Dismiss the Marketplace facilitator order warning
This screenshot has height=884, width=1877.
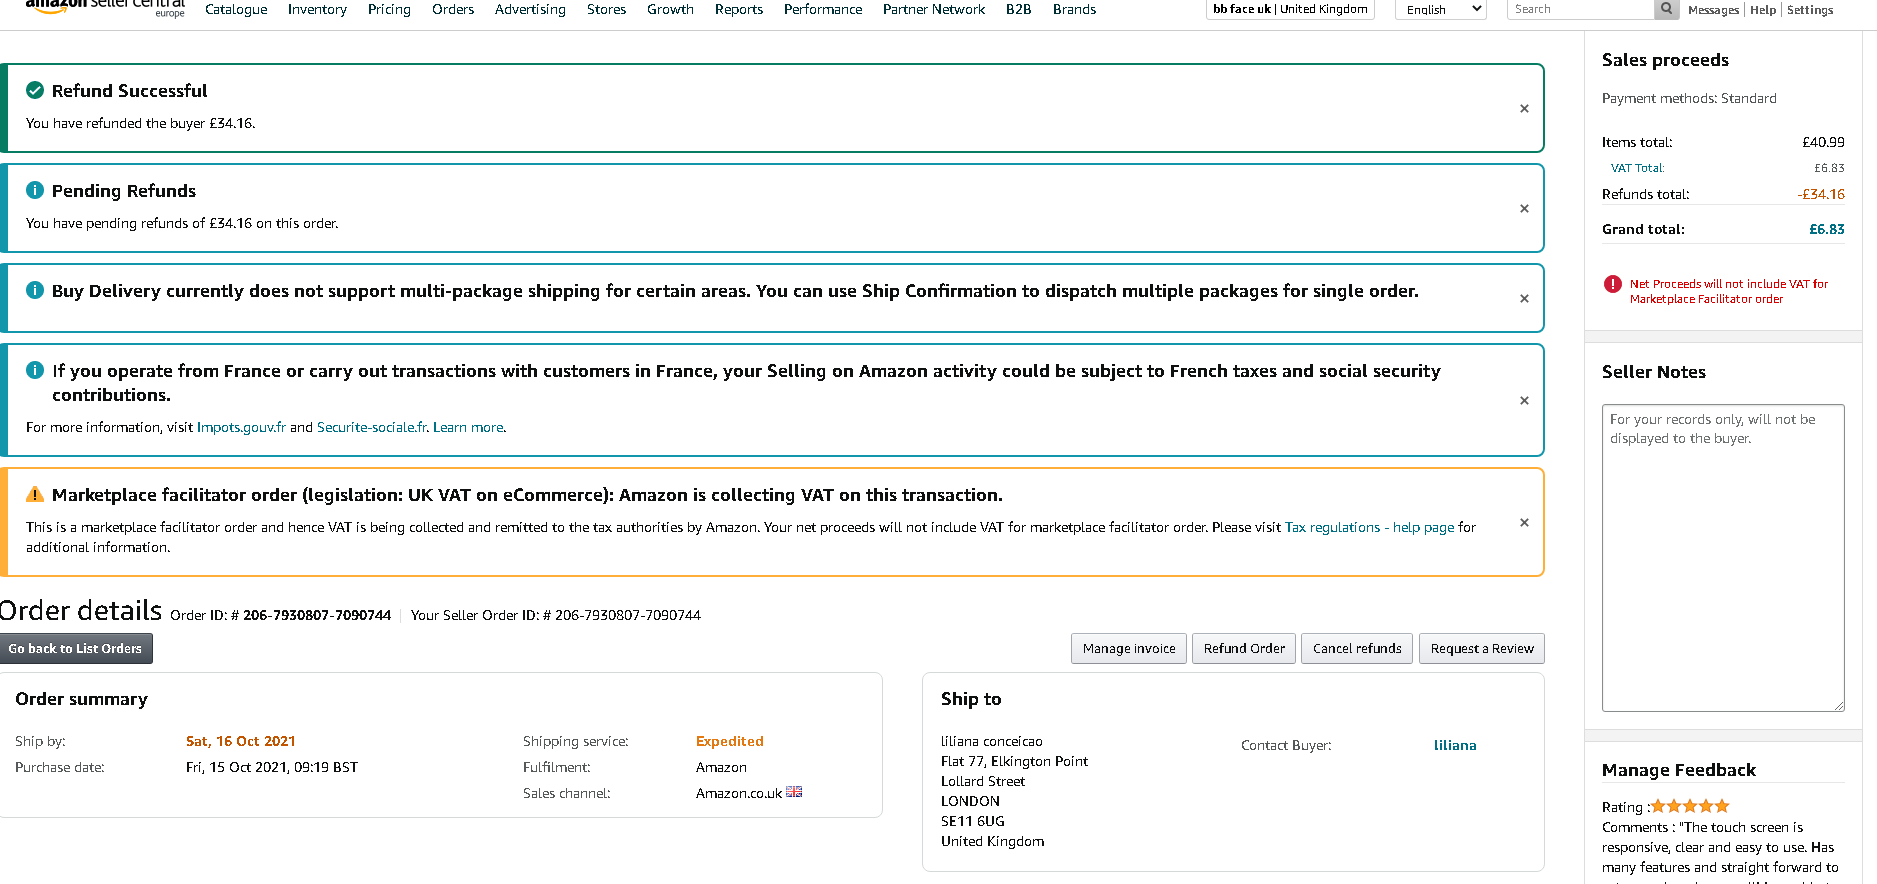coord(1524,523)
